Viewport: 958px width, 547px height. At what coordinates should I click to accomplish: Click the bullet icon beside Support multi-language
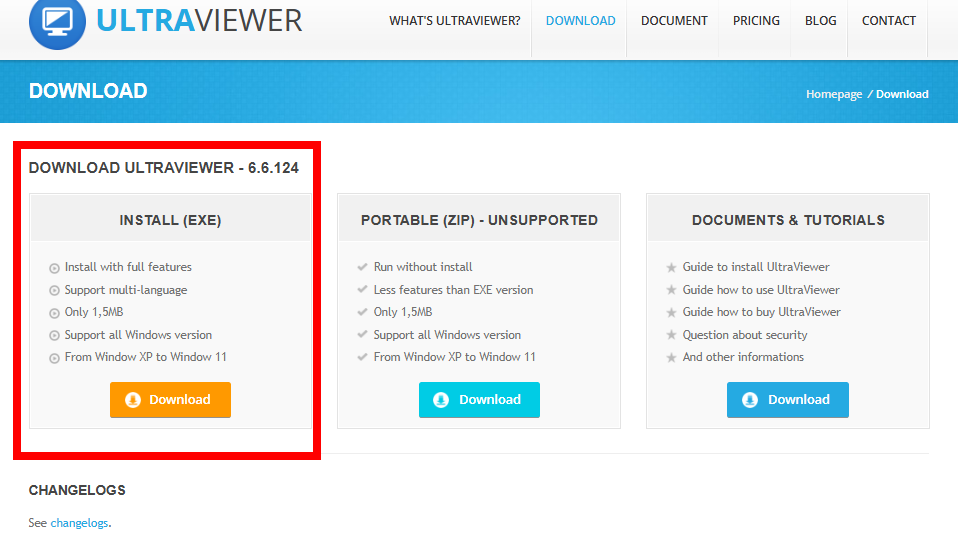[x=54, y=291]
